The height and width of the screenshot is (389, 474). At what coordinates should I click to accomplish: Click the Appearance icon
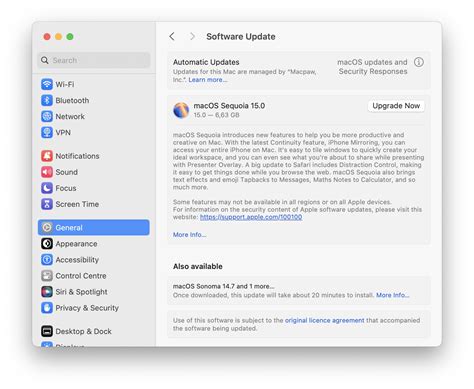[47, 244]
